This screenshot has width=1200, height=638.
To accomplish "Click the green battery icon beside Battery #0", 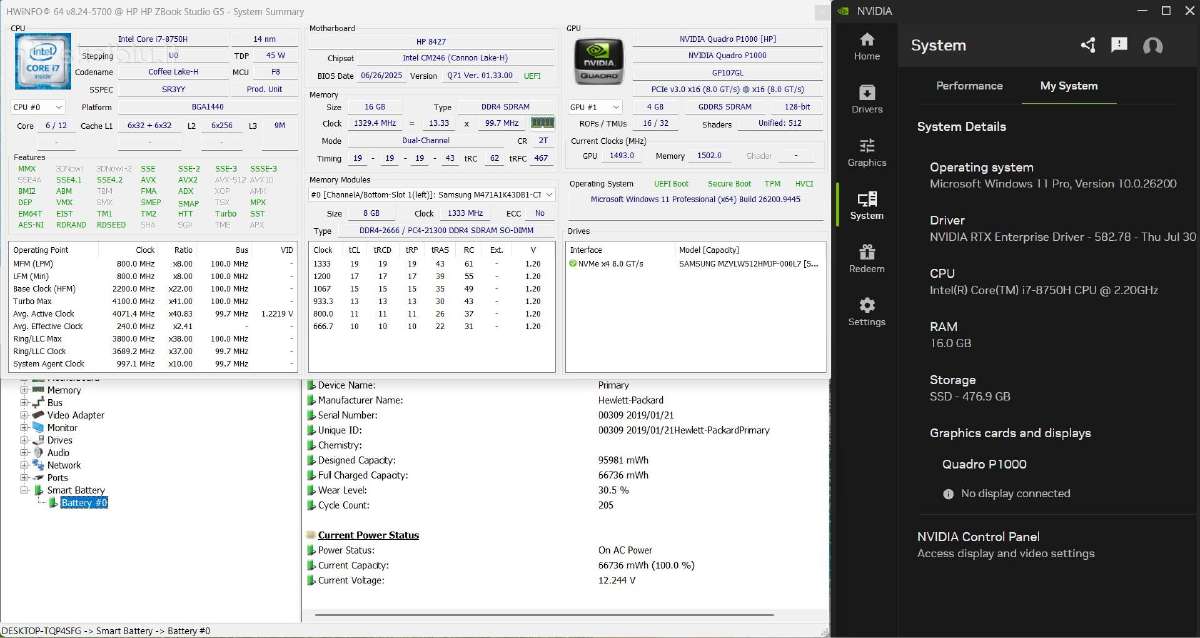I will point(54,503).
